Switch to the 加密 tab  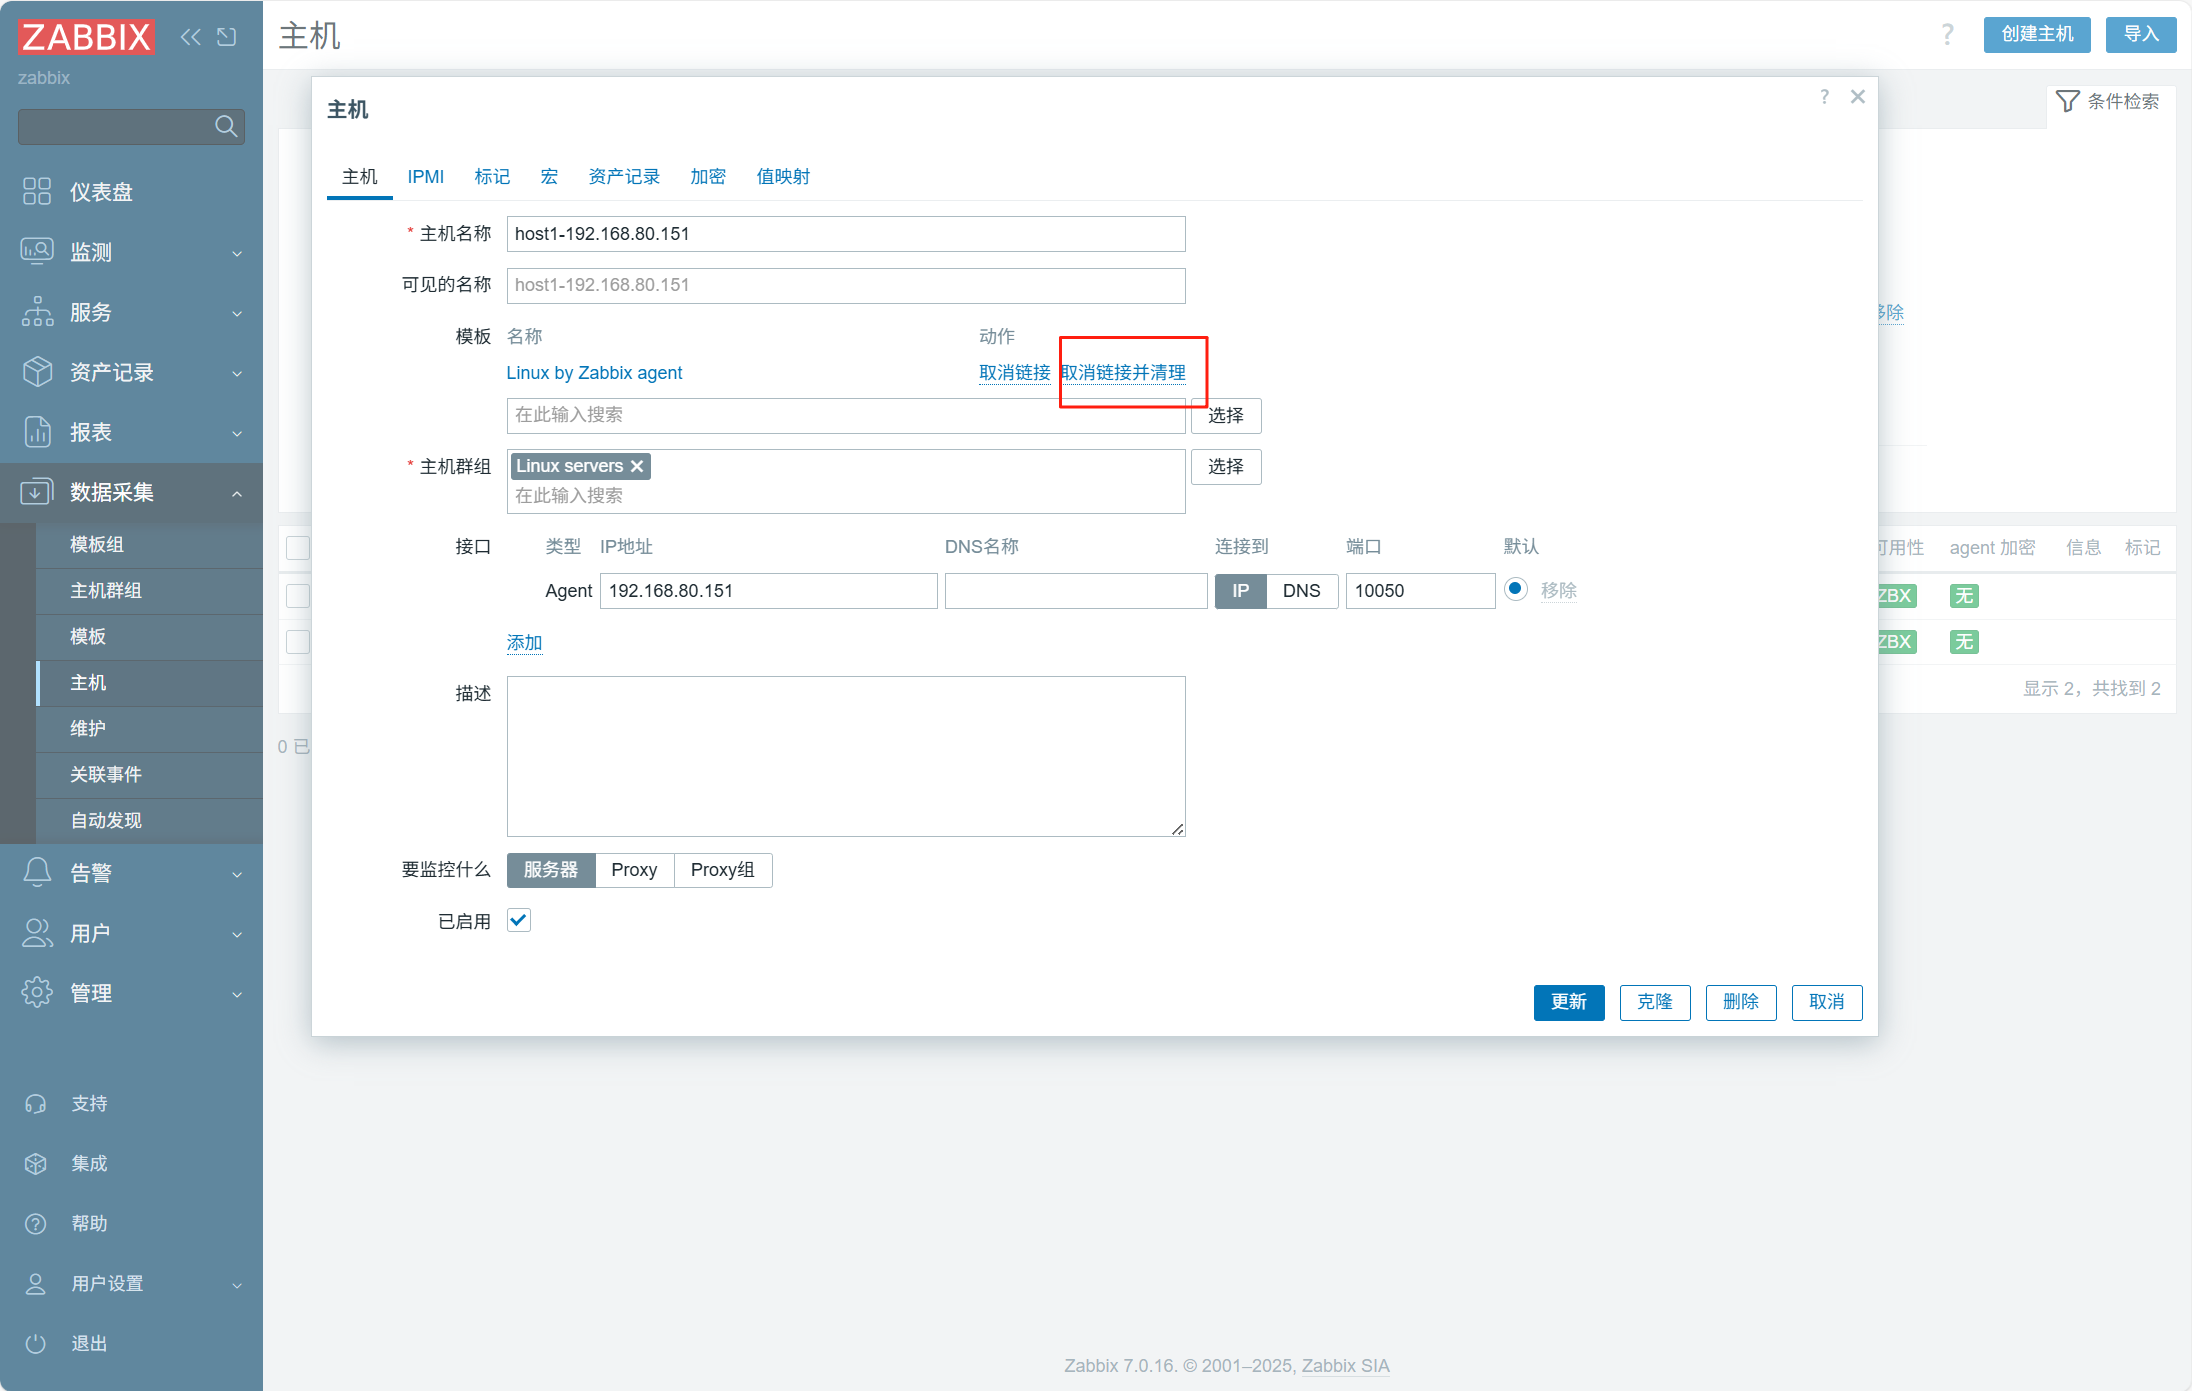(708, 176)
